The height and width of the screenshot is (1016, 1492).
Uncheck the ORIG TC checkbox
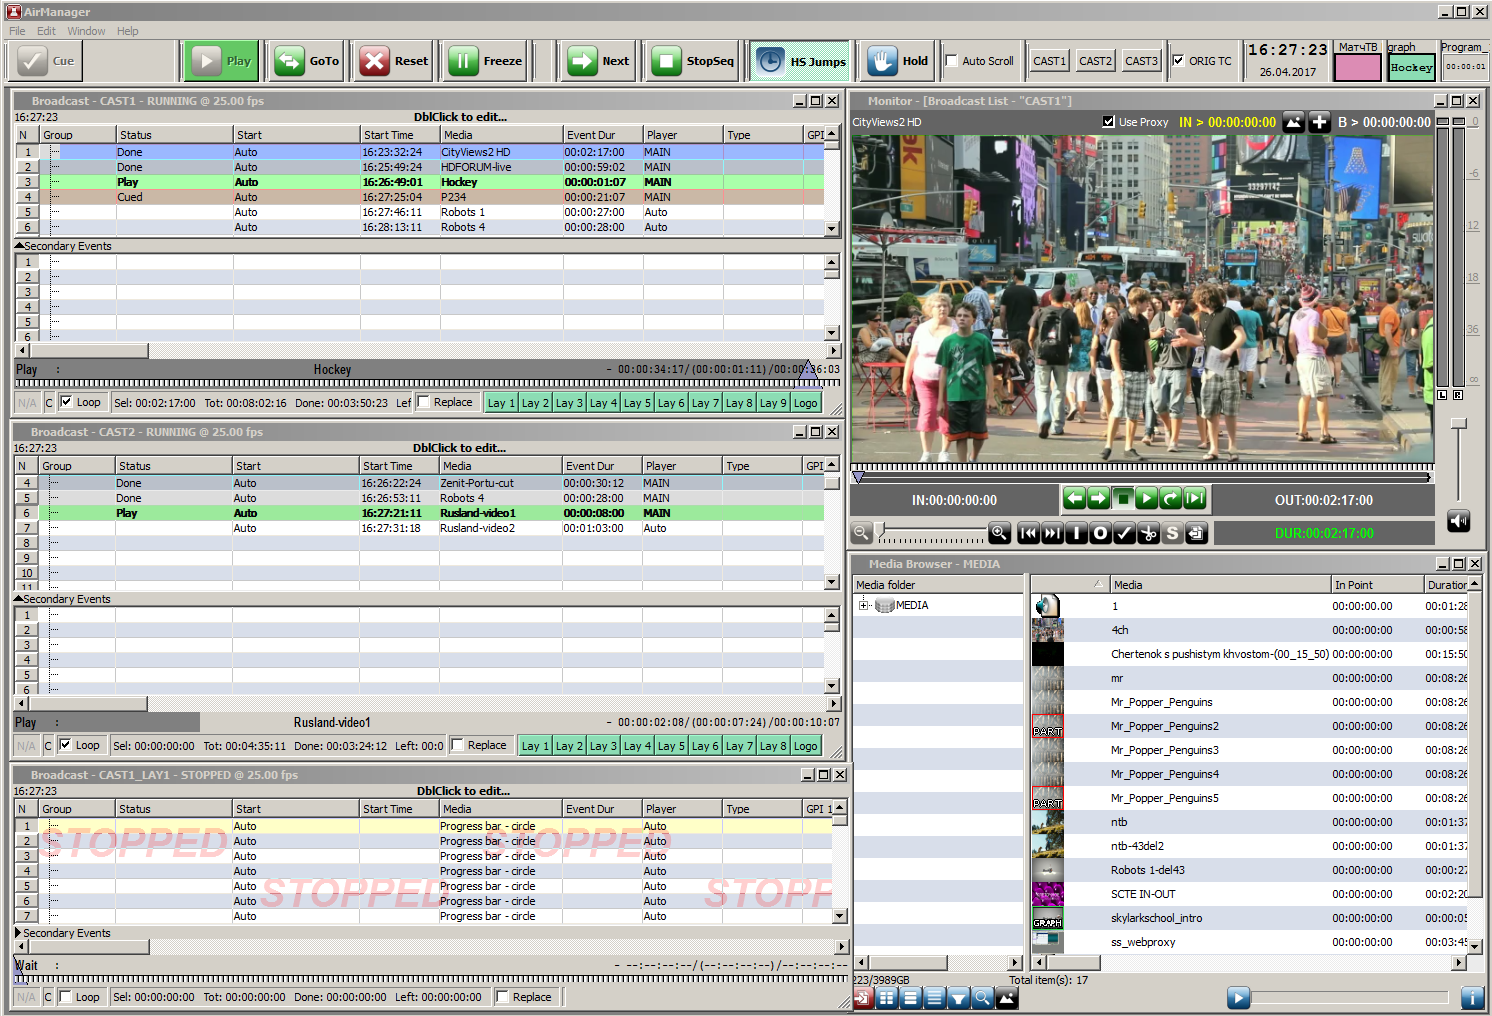pyautogui.click(x=1178, y=61)
